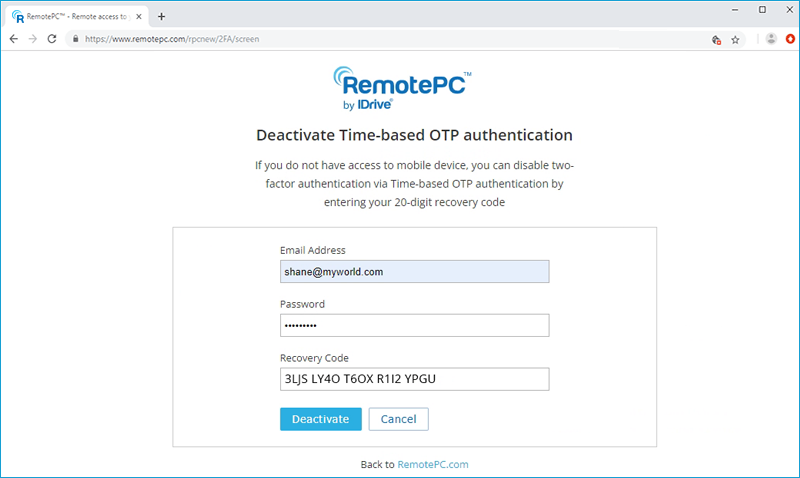Follow the RemotePC.com link

tap(432, 464)
